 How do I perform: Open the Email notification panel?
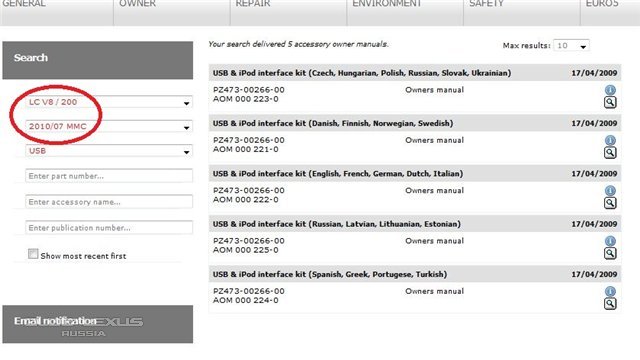coord(98,324)
